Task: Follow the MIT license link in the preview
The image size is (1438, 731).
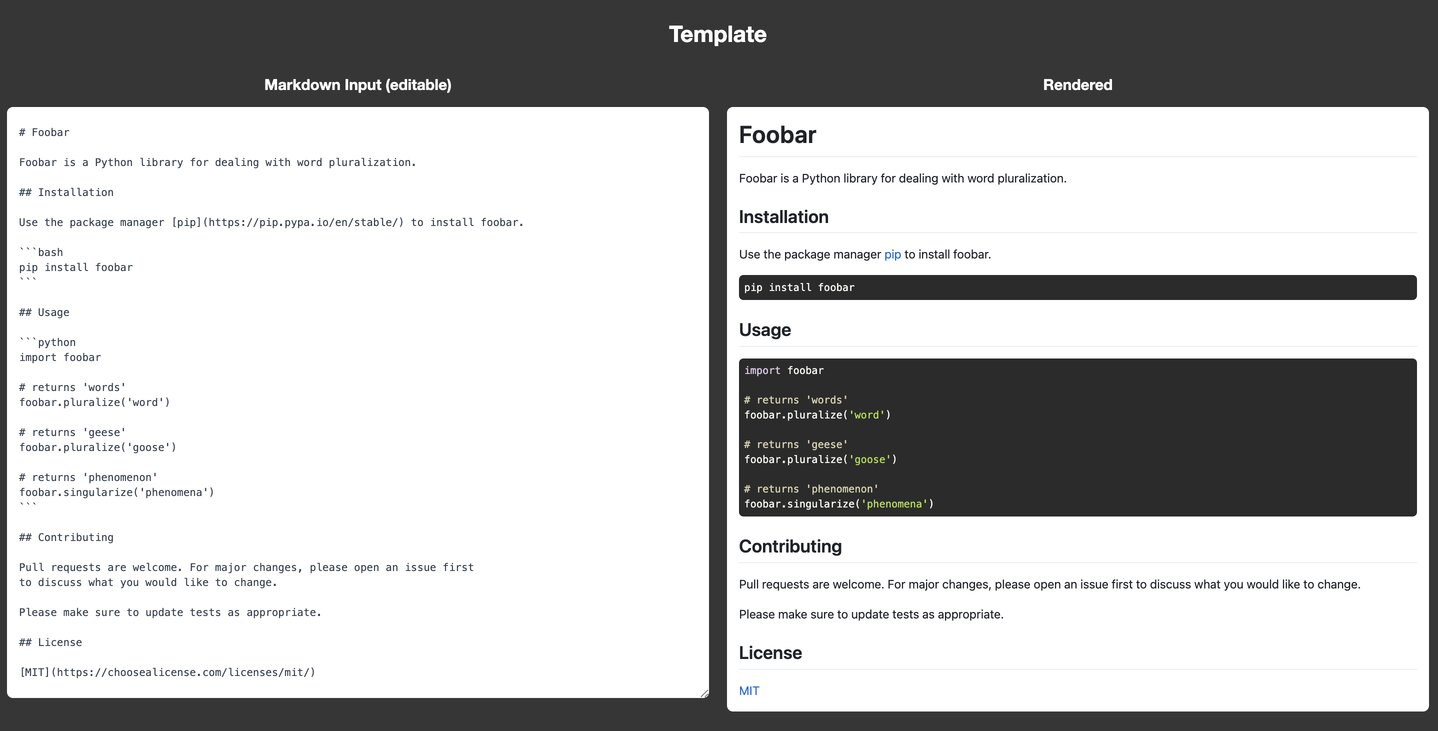Action: (x=748, y=690)
